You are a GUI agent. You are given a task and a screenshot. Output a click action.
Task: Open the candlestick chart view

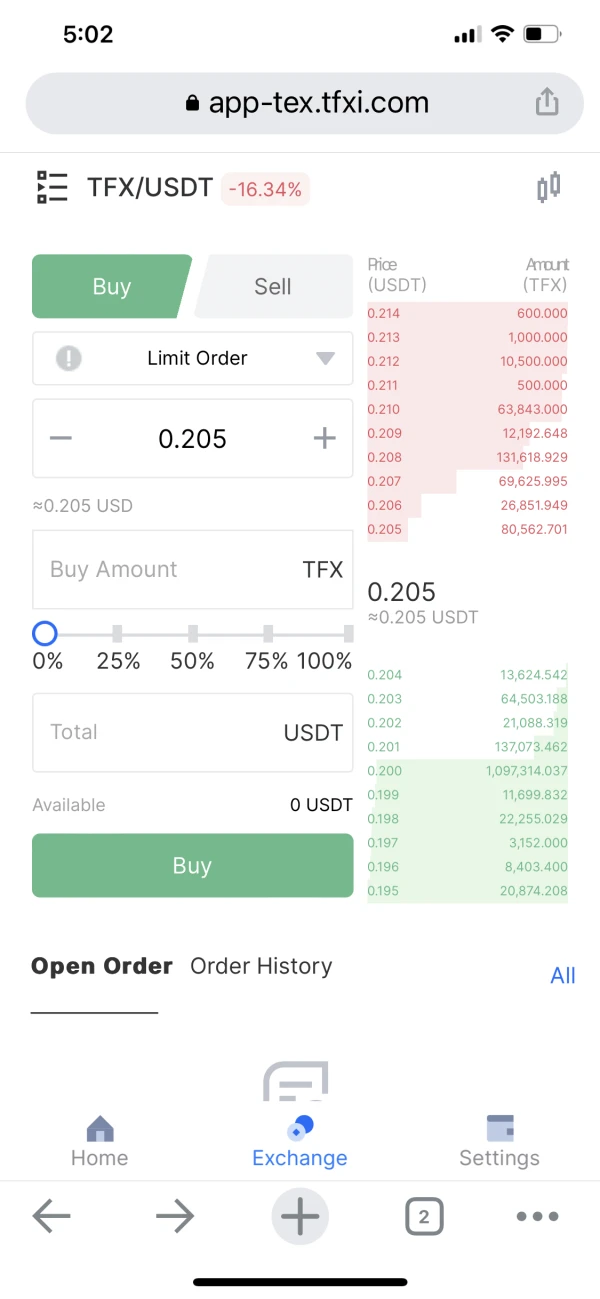point(548,187)
